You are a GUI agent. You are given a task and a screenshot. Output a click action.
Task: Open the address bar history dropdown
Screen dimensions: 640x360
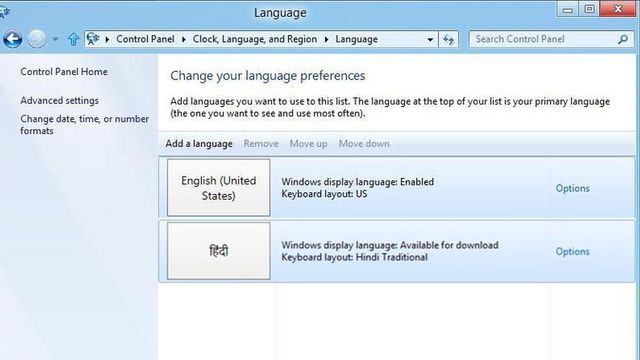(430, 40)
